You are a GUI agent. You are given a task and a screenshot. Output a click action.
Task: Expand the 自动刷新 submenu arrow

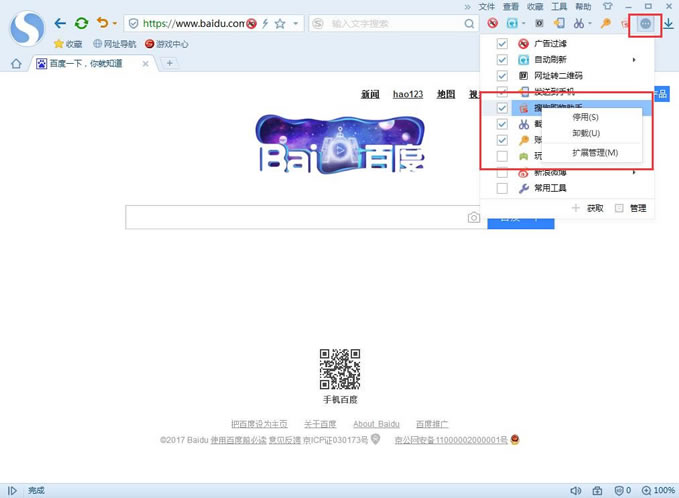coord(634,60)
